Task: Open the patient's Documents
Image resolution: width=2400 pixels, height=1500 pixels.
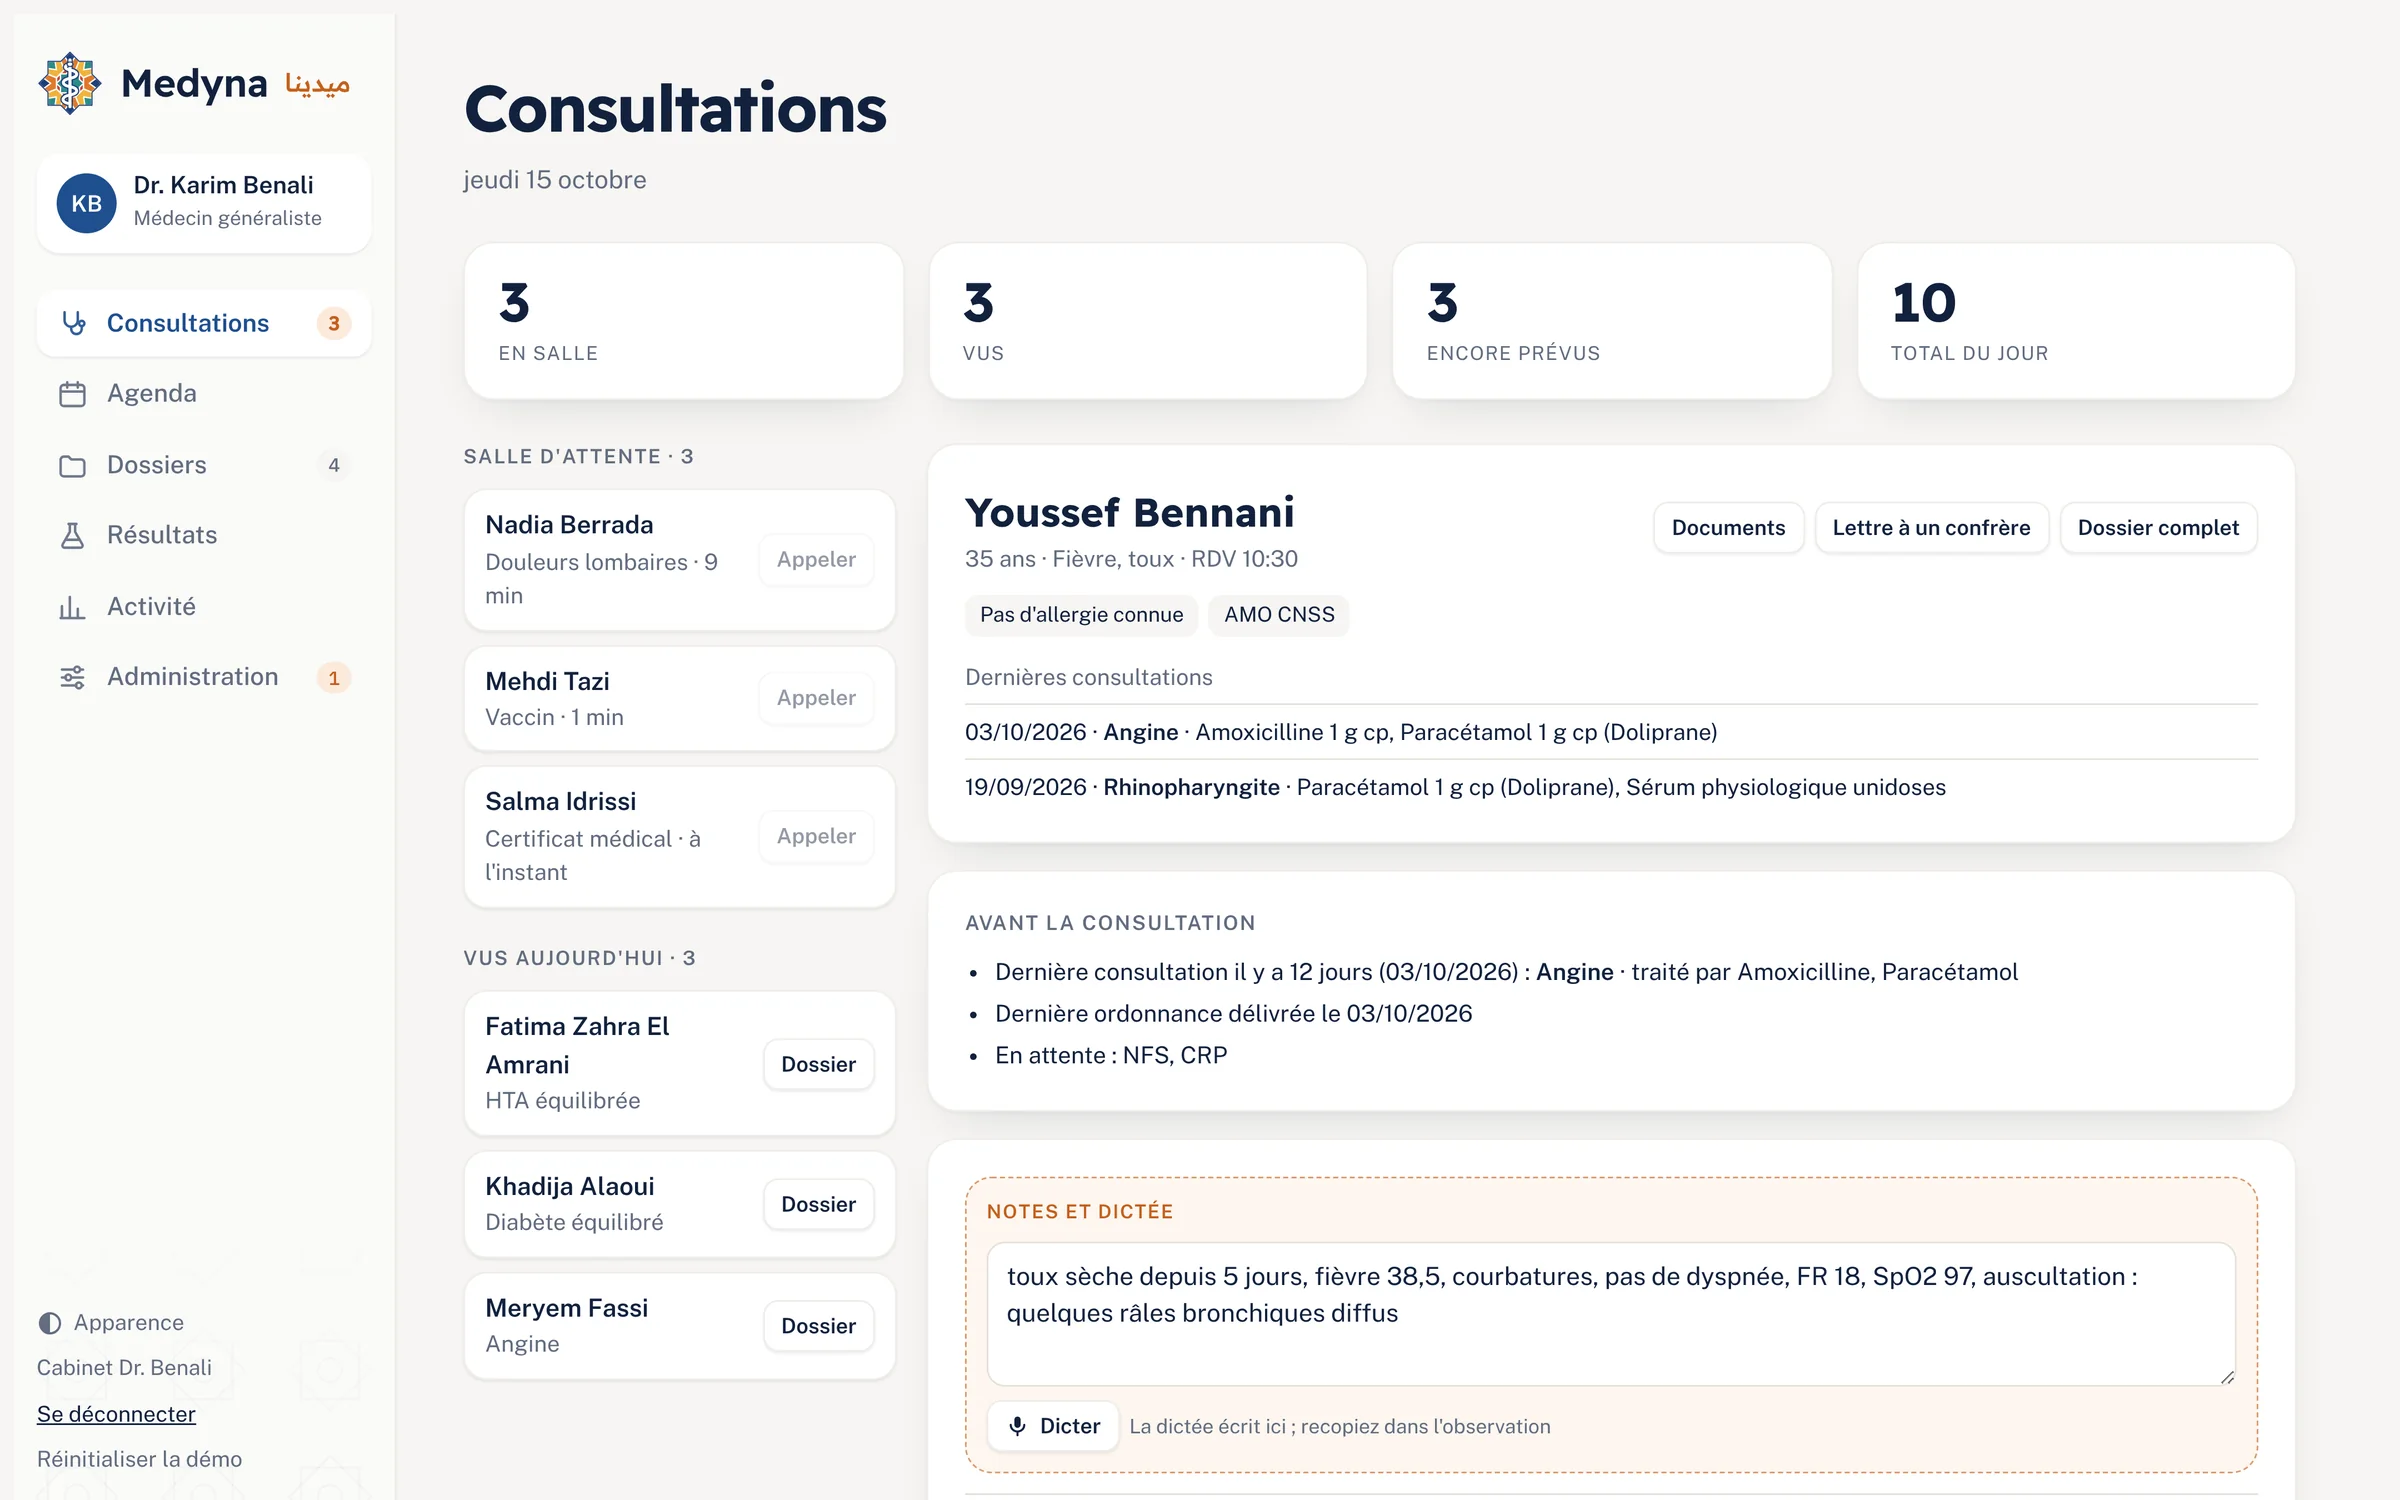Action: [x=1728, y=527]
